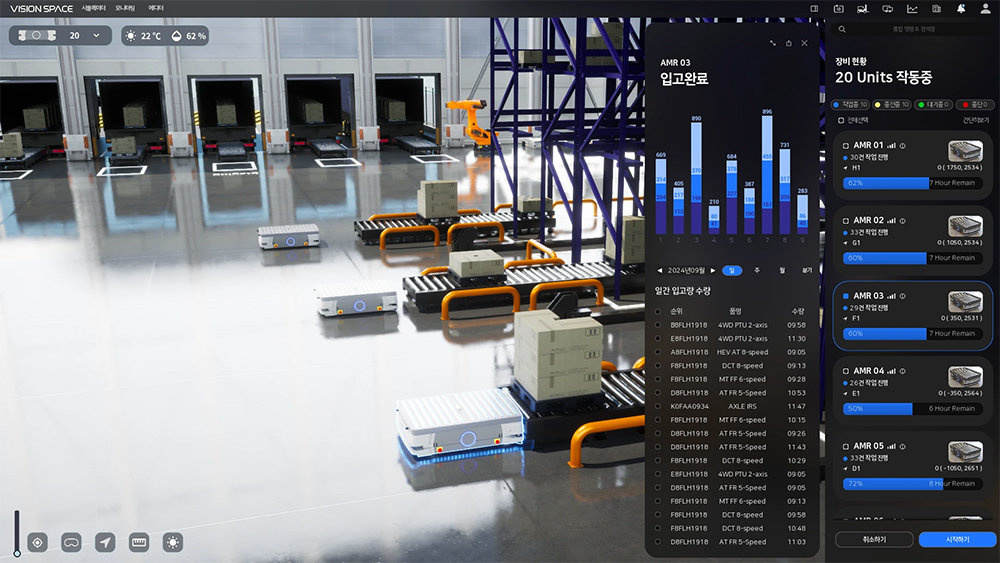Click the target recenter view icon
The image size is (1000, 563).
tap(38, 542)
